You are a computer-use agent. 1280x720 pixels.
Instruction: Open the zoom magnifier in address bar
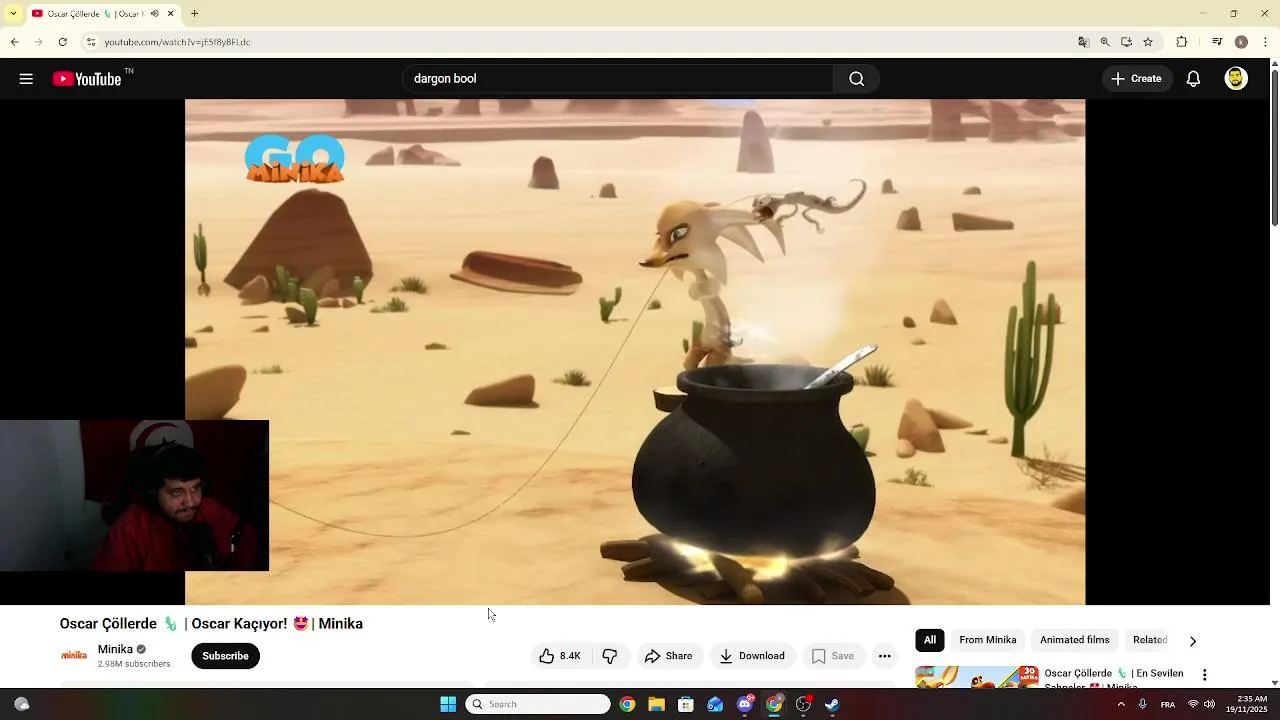click(x=1105, y=42)
